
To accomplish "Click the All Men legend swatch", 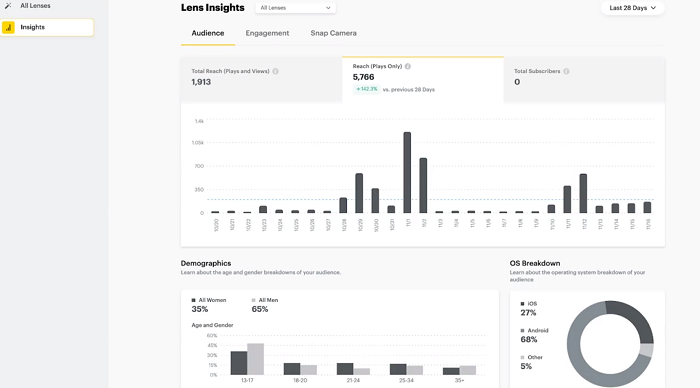I will [x=254, y=300].
